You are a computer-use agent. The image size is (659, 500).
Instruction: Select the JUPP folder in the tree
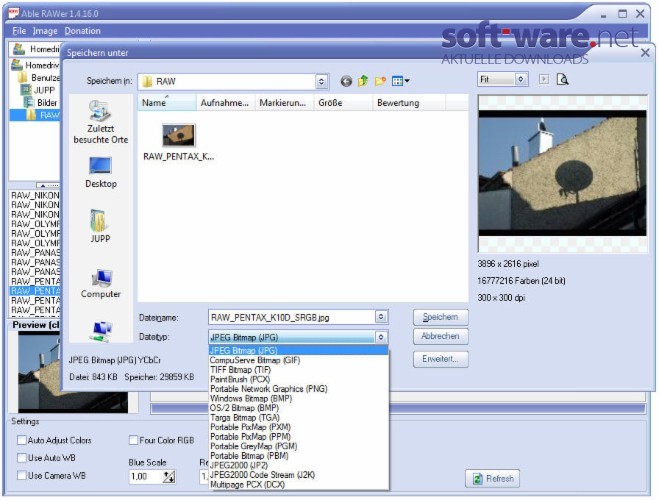39,90
